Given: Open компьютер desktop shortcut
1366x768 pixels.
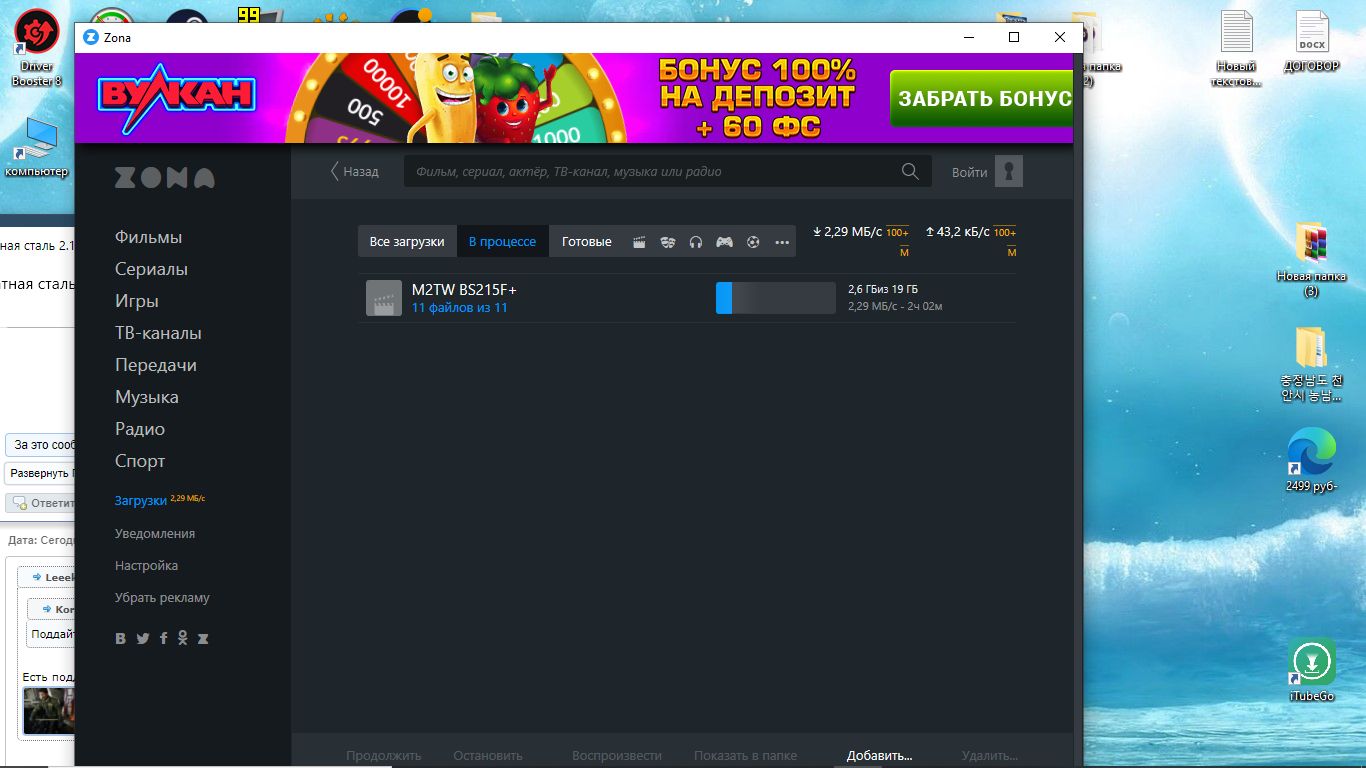Looking at the screenshot, I should [36, 147].
